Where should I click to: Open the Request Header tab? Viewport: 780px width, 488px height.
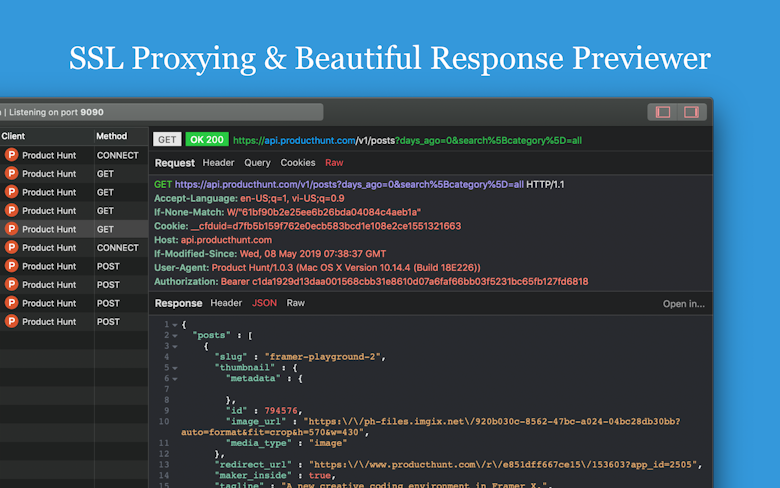(x=218, y=163)
